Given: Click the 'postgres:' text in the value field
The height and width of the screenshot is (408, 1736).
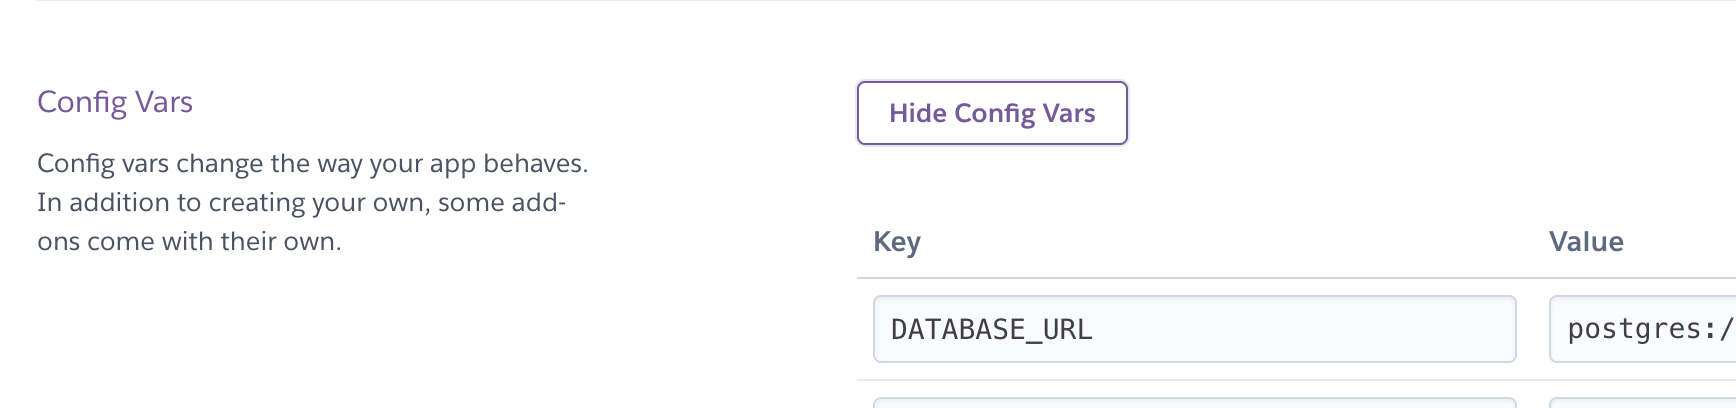Looking at the screenshot, I should pos(1642,329).
